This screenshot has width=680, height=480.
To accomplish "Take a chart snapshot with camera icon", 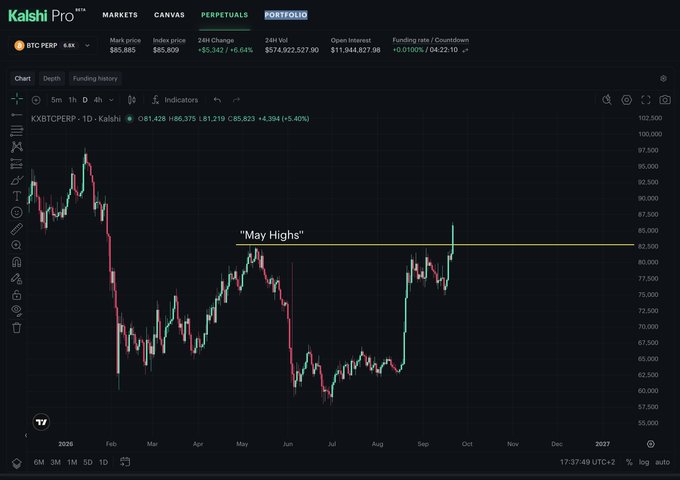I will [x=665, y=100].
